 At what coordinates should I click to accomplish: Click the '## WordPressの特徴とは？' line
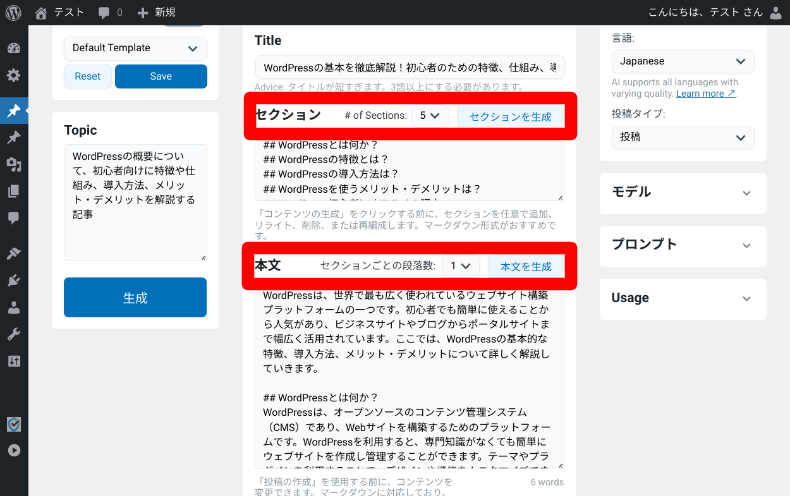tap(325, 159)
